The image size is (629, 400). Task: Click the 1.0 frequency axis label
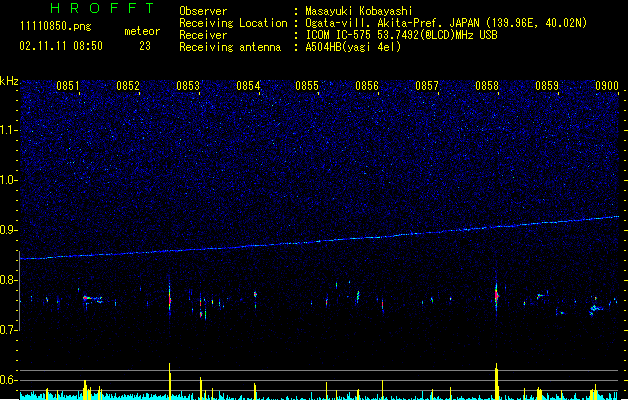9,180
